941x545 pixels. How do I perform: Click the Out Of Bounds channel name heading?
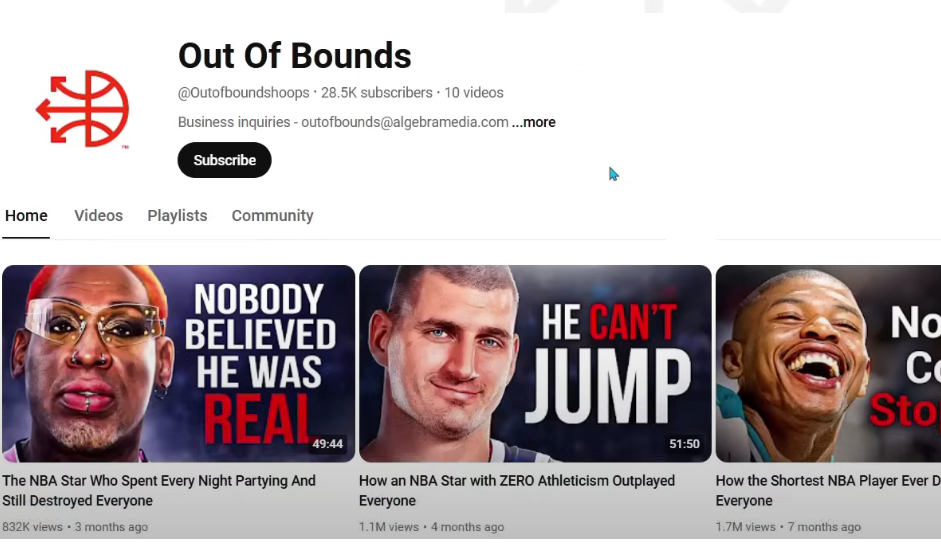click(295, 56)
